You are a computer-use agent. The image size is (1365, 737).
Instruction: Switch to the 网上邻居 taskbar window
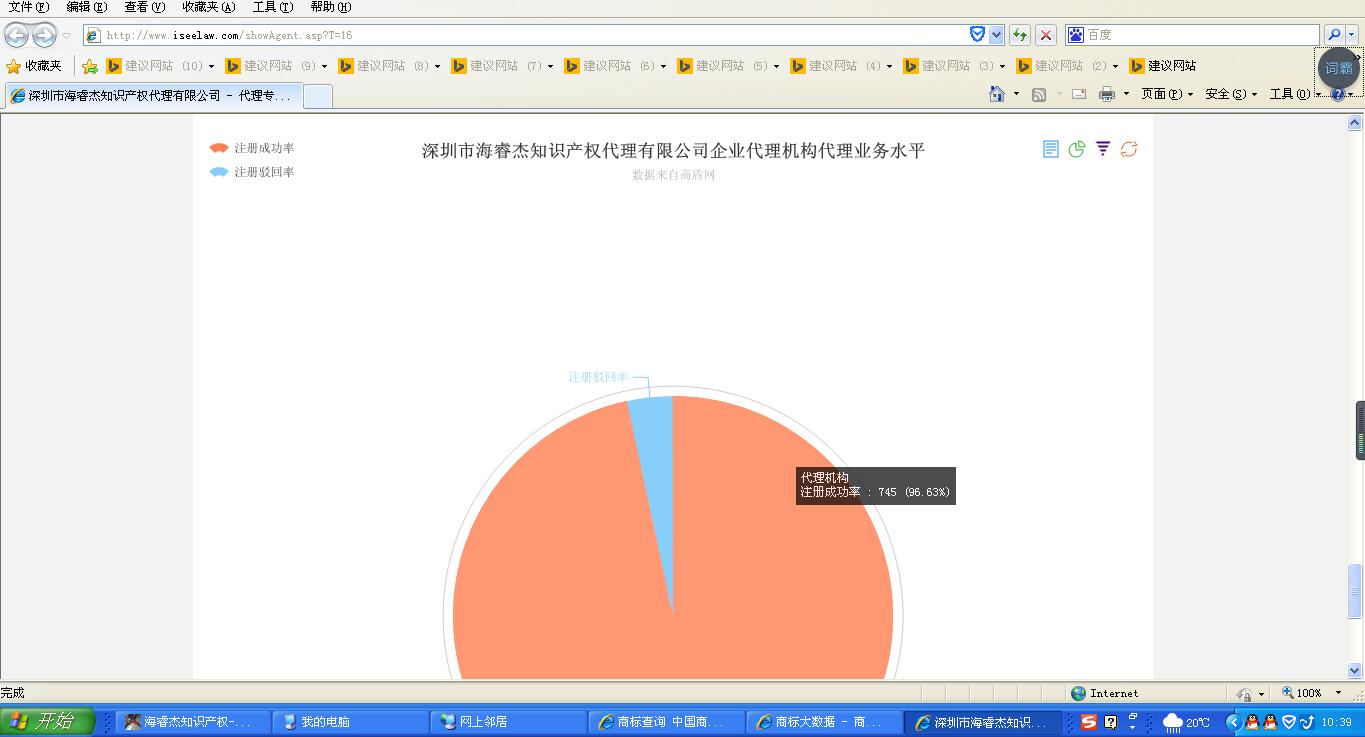[509, 722]
